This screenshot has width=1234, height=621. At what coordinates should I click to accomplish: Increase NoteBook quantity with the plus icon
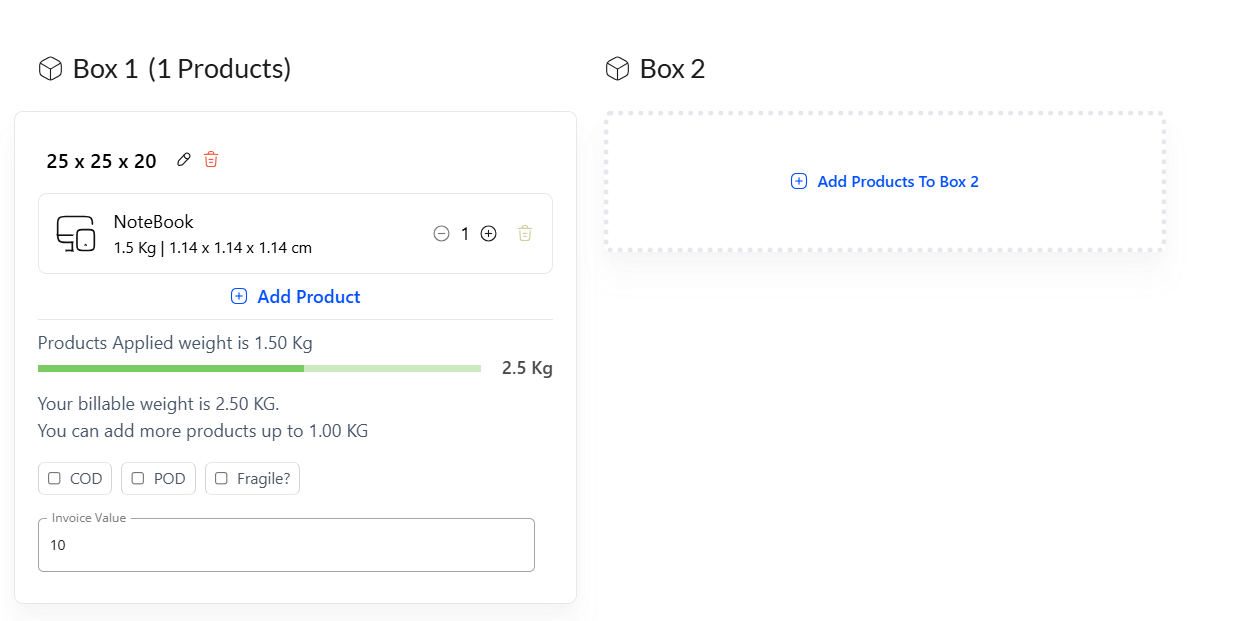click(x=488, y=234)
